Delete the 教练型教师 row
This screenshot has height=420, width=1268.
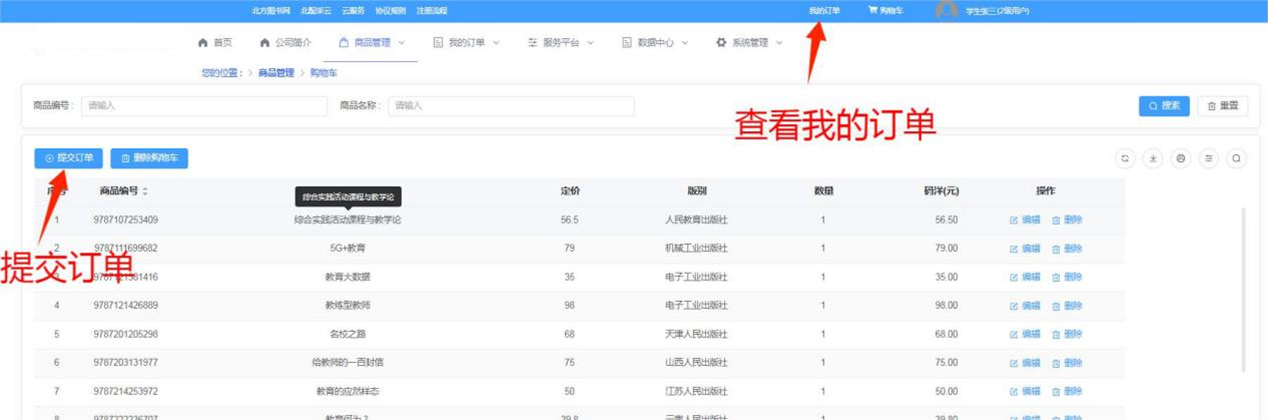1067,305
